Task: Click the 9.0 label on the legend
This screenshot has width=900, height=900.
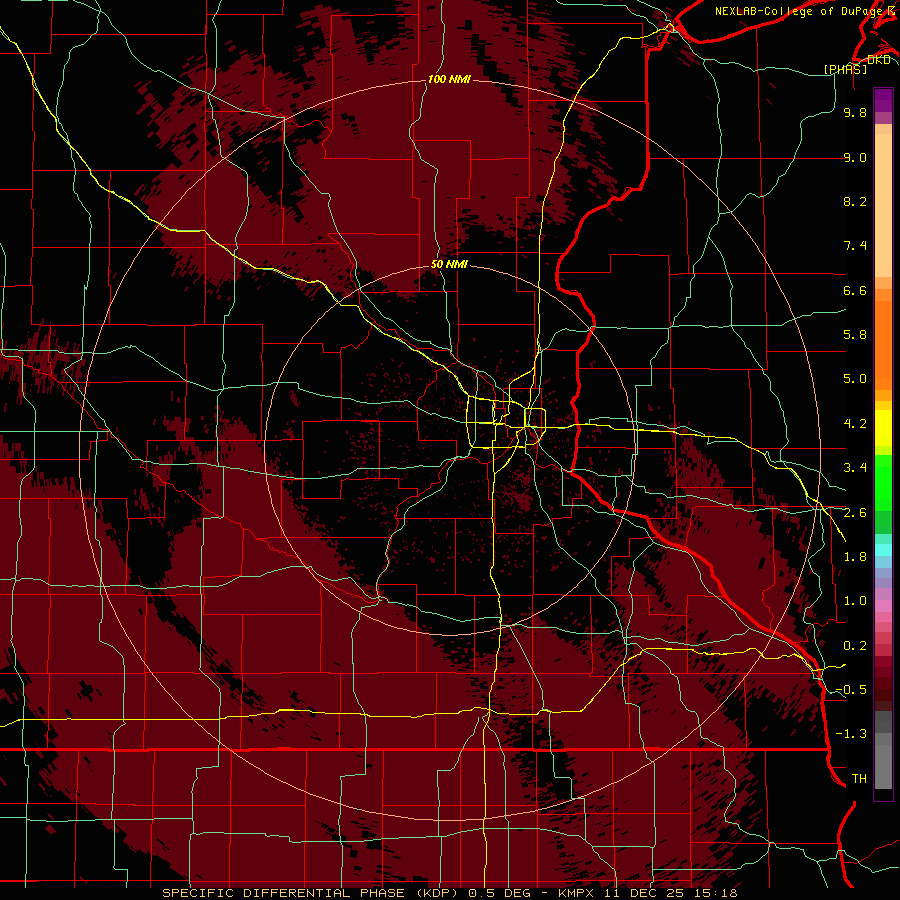Action: tap(855, 157)
